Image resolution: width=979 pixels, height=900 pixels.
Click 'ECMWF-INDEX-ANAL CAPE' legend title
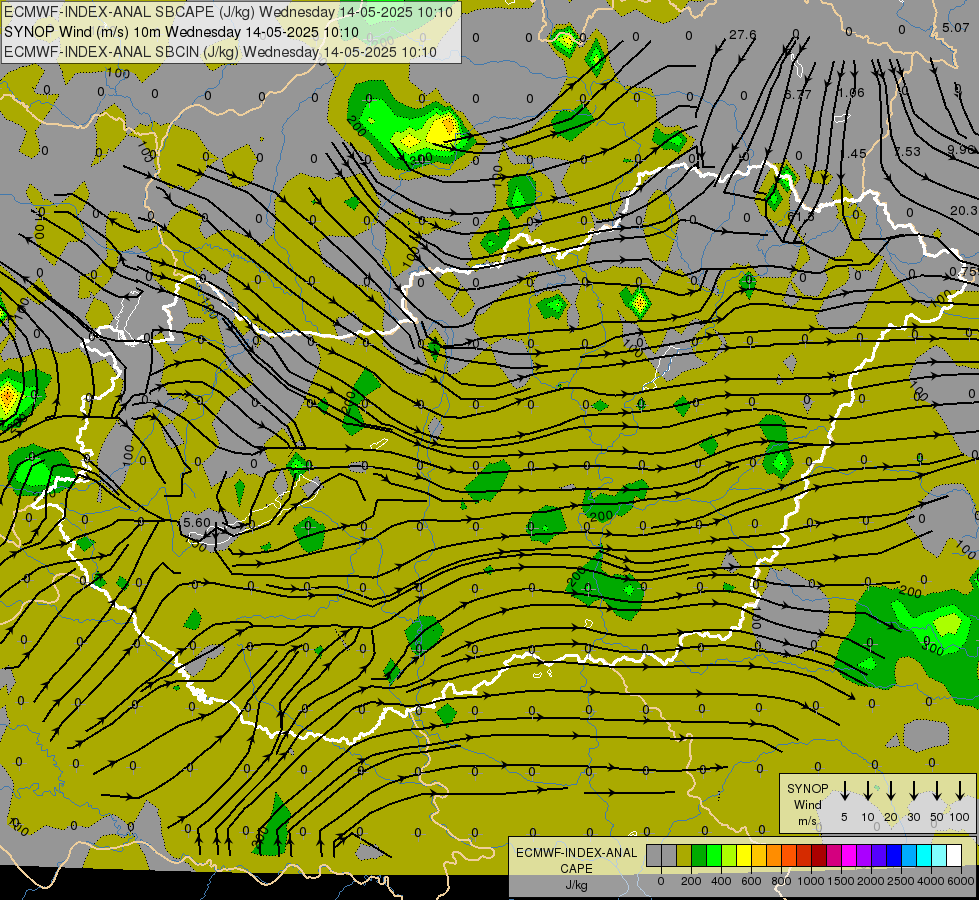(x=576, y=861)
